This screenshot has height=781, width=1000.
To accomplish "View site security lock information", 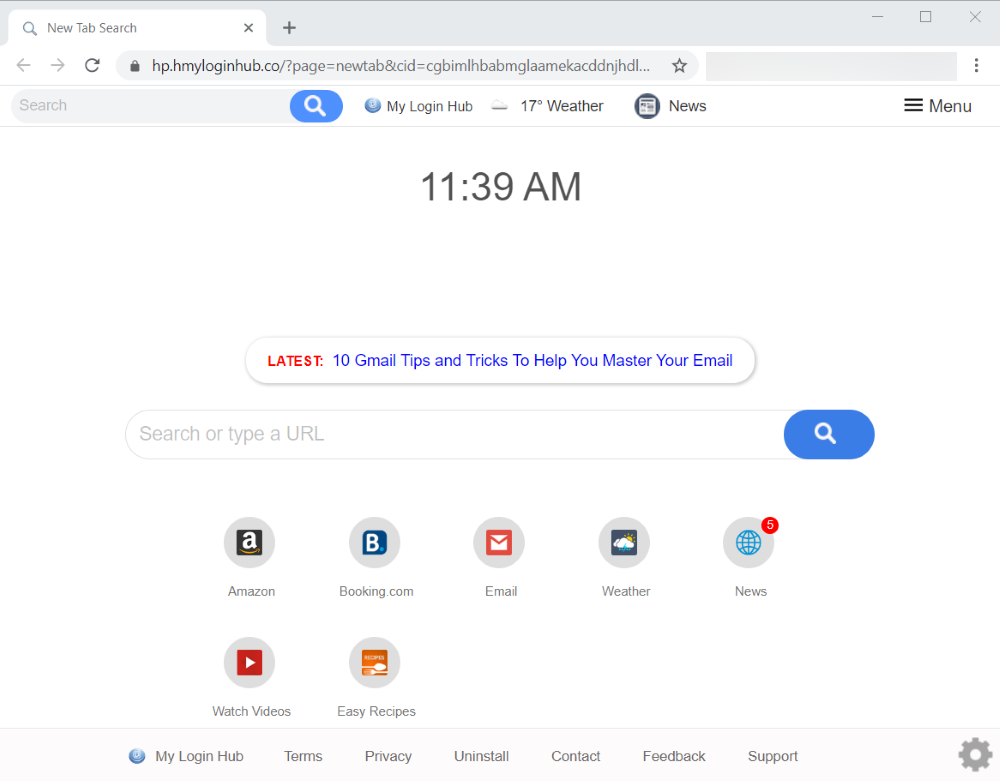I will coord(135,66).
